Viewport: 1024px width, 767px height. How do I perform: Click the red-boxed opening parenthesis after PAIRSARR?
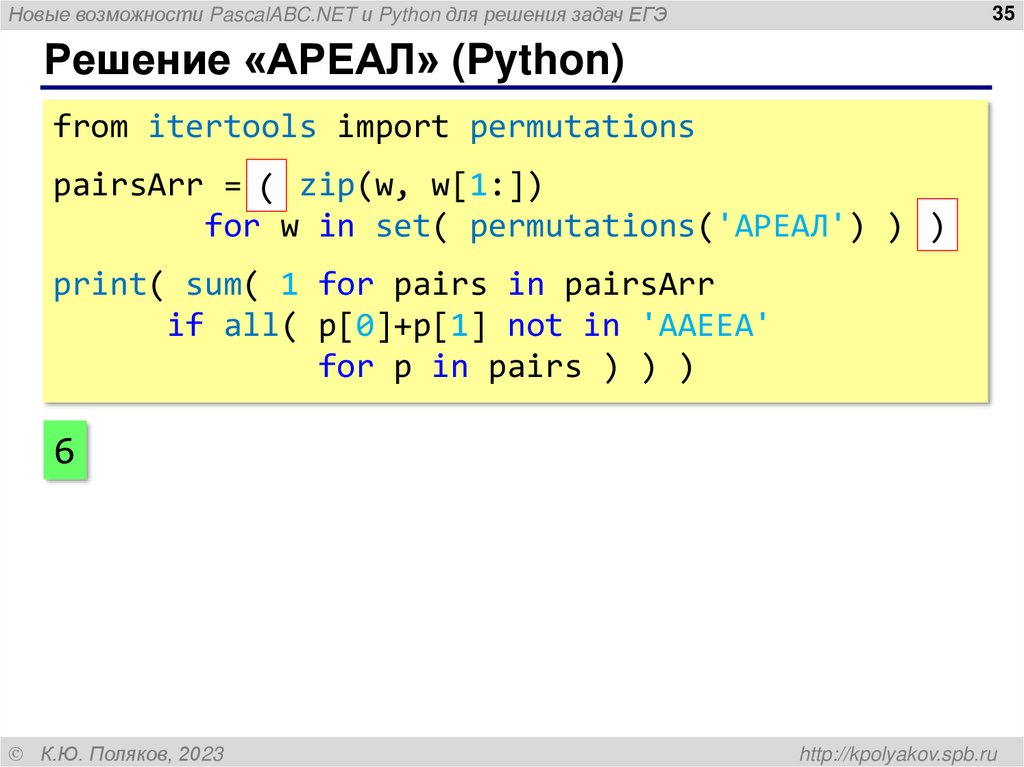[268, 184]
